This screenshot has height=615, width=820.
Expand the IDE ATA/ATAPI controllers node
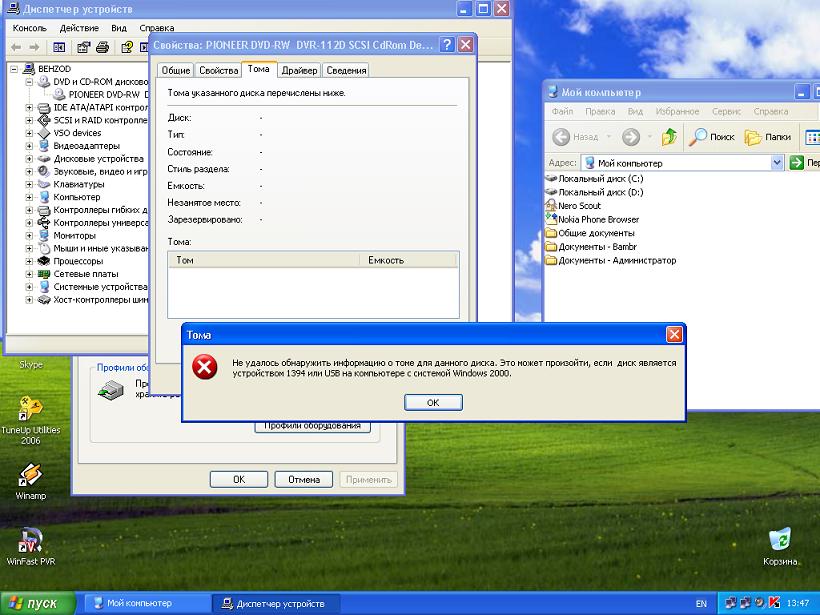click(29, 108)
